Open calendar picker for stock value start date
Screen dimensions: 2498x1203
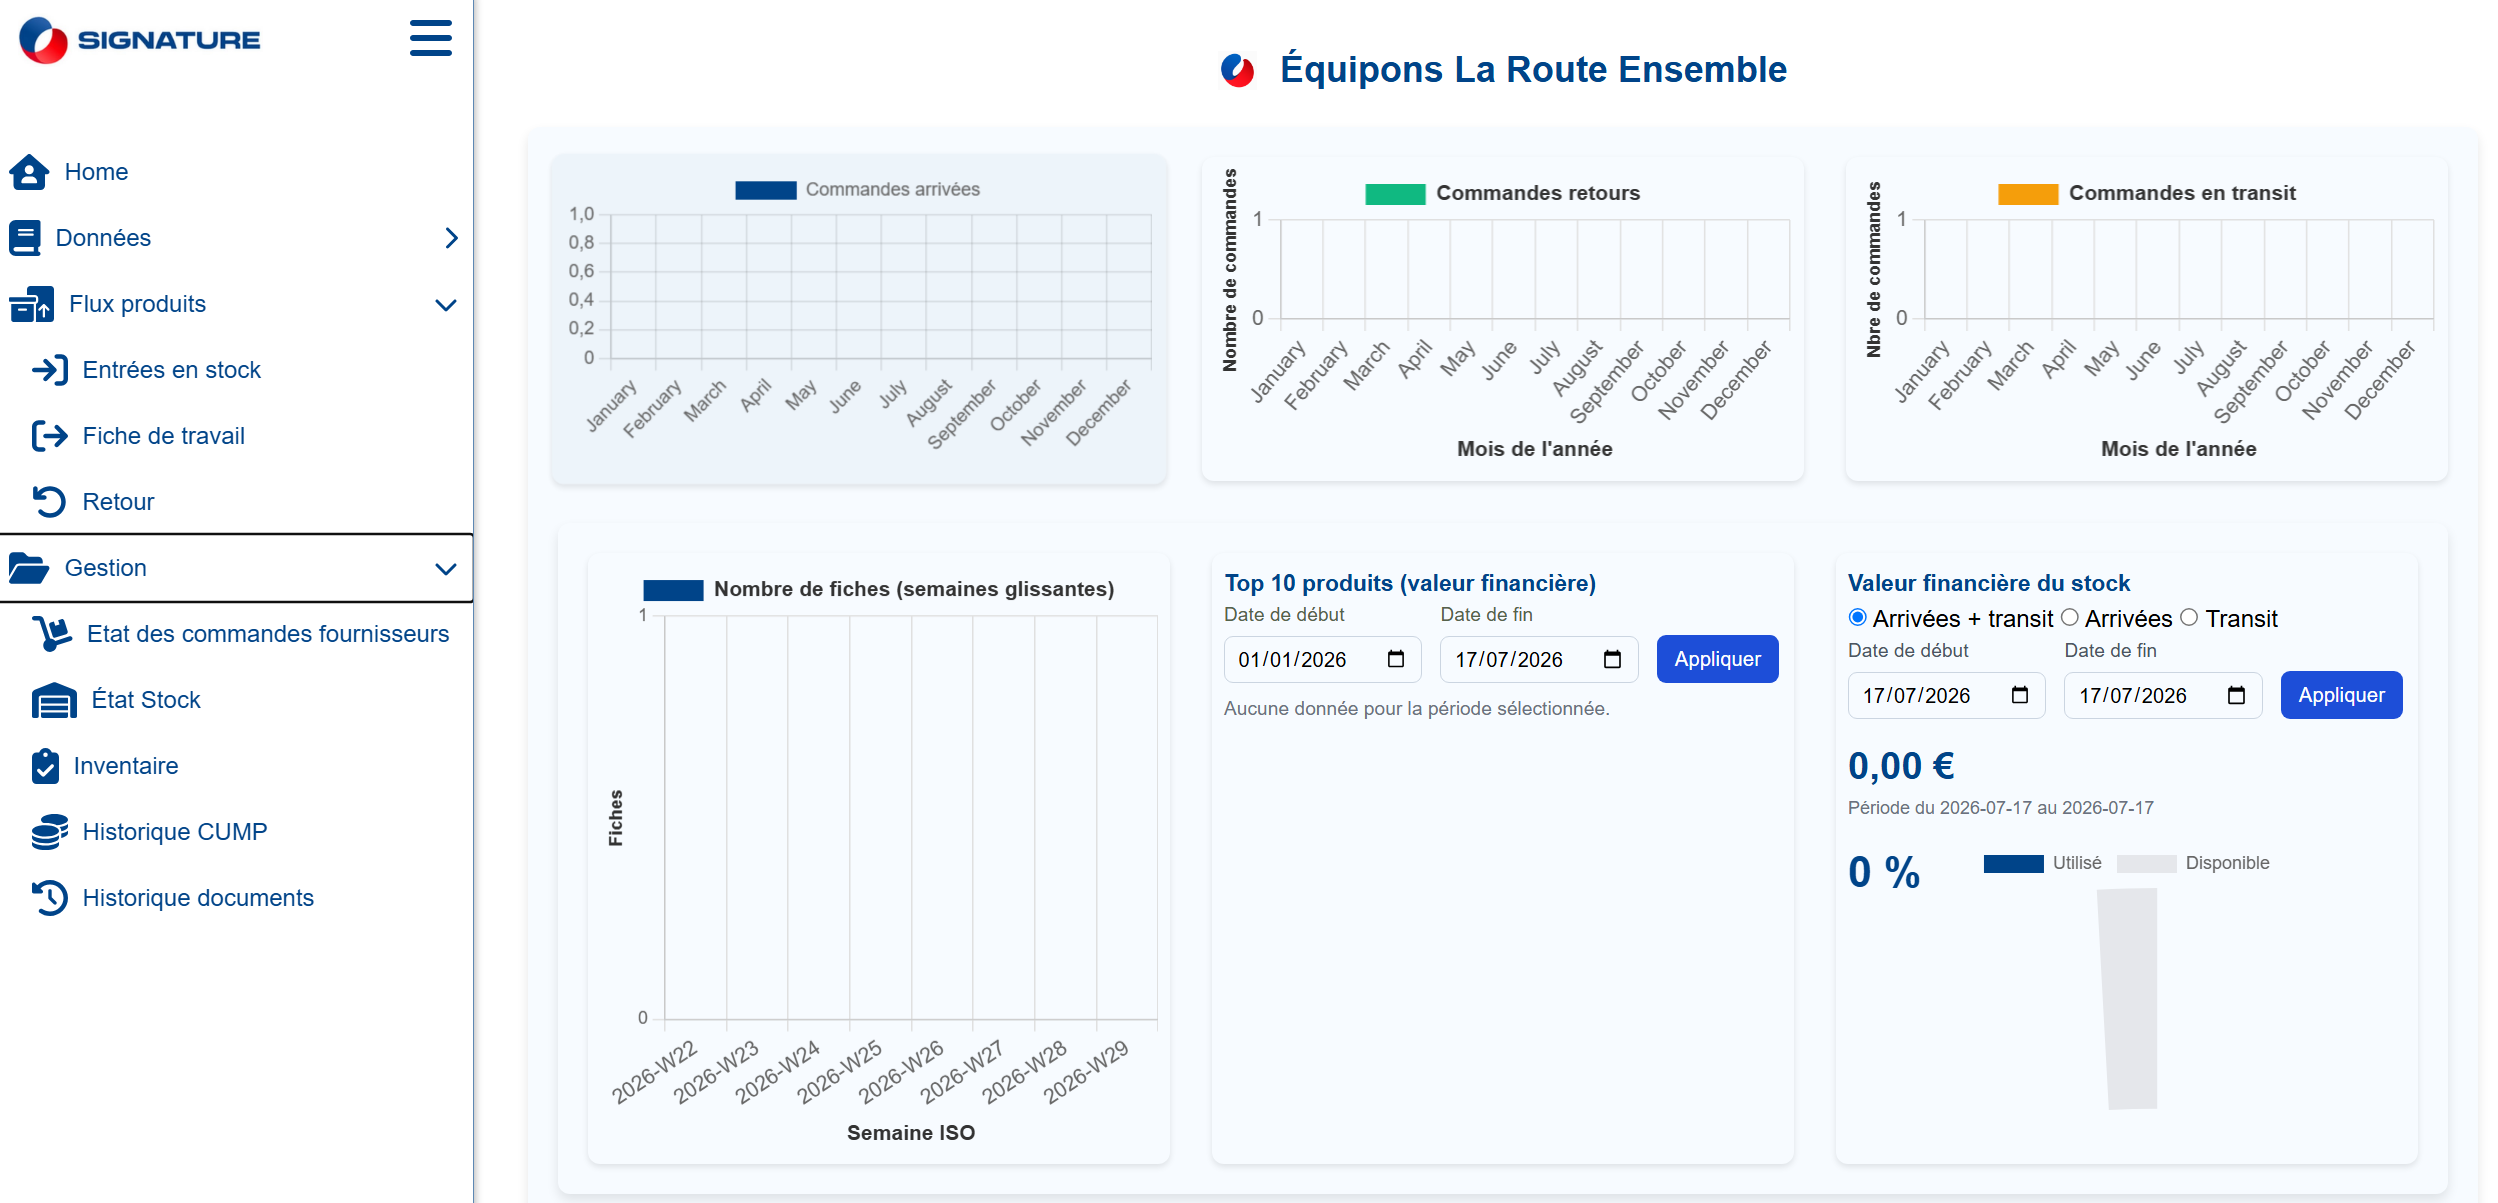[2020, 695]
